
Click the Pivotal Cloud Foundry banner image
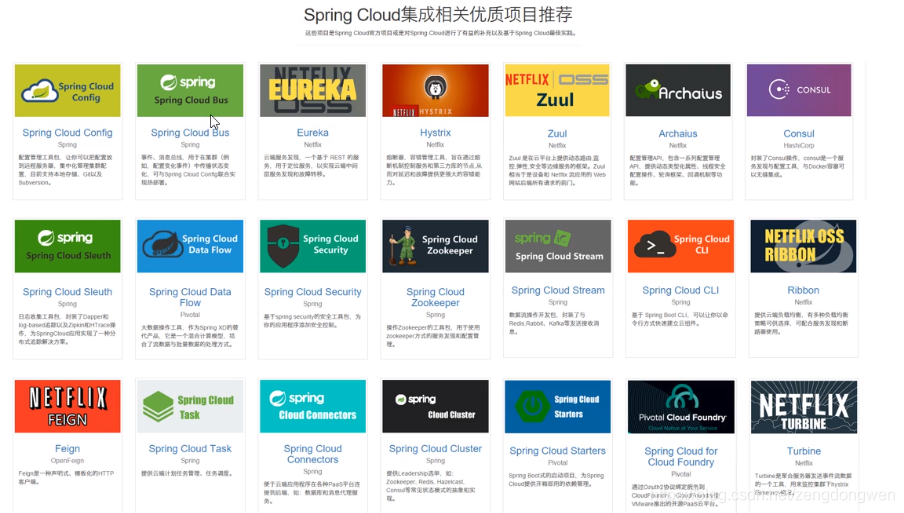tap(681, 407)
